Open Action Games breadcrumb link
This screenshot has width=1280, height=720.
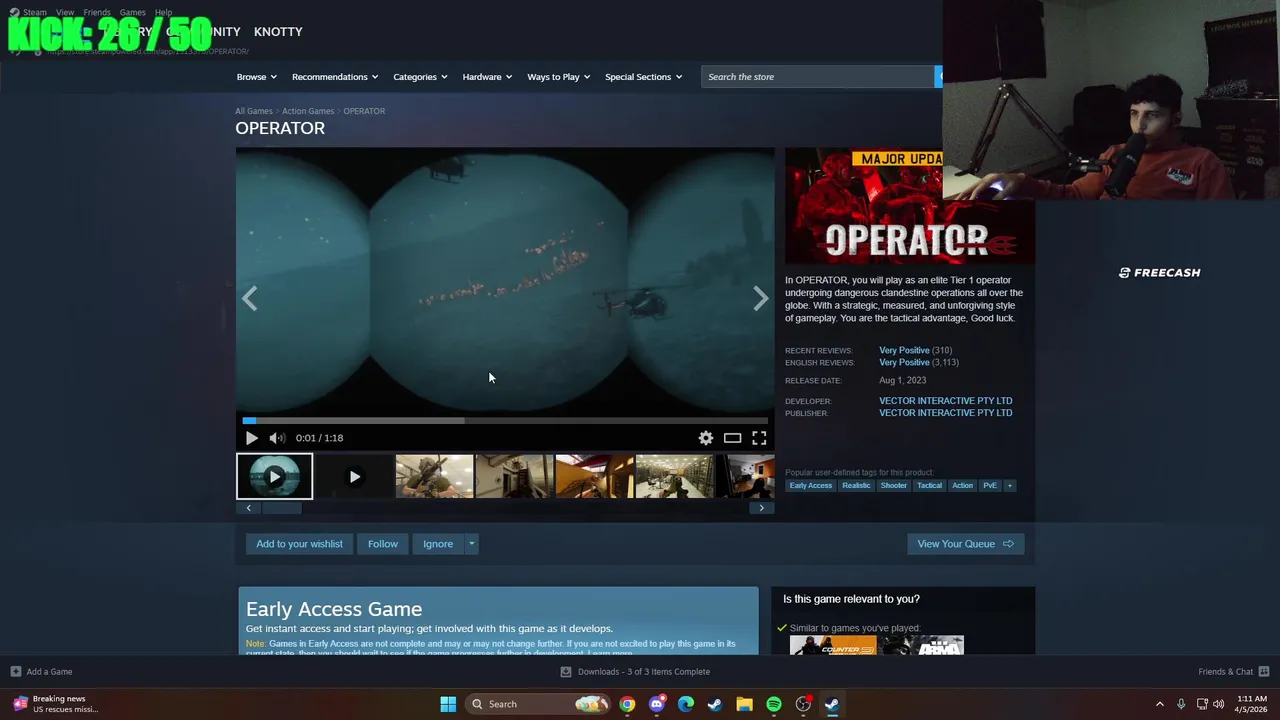pyautogui.click(x=308, y=111)
